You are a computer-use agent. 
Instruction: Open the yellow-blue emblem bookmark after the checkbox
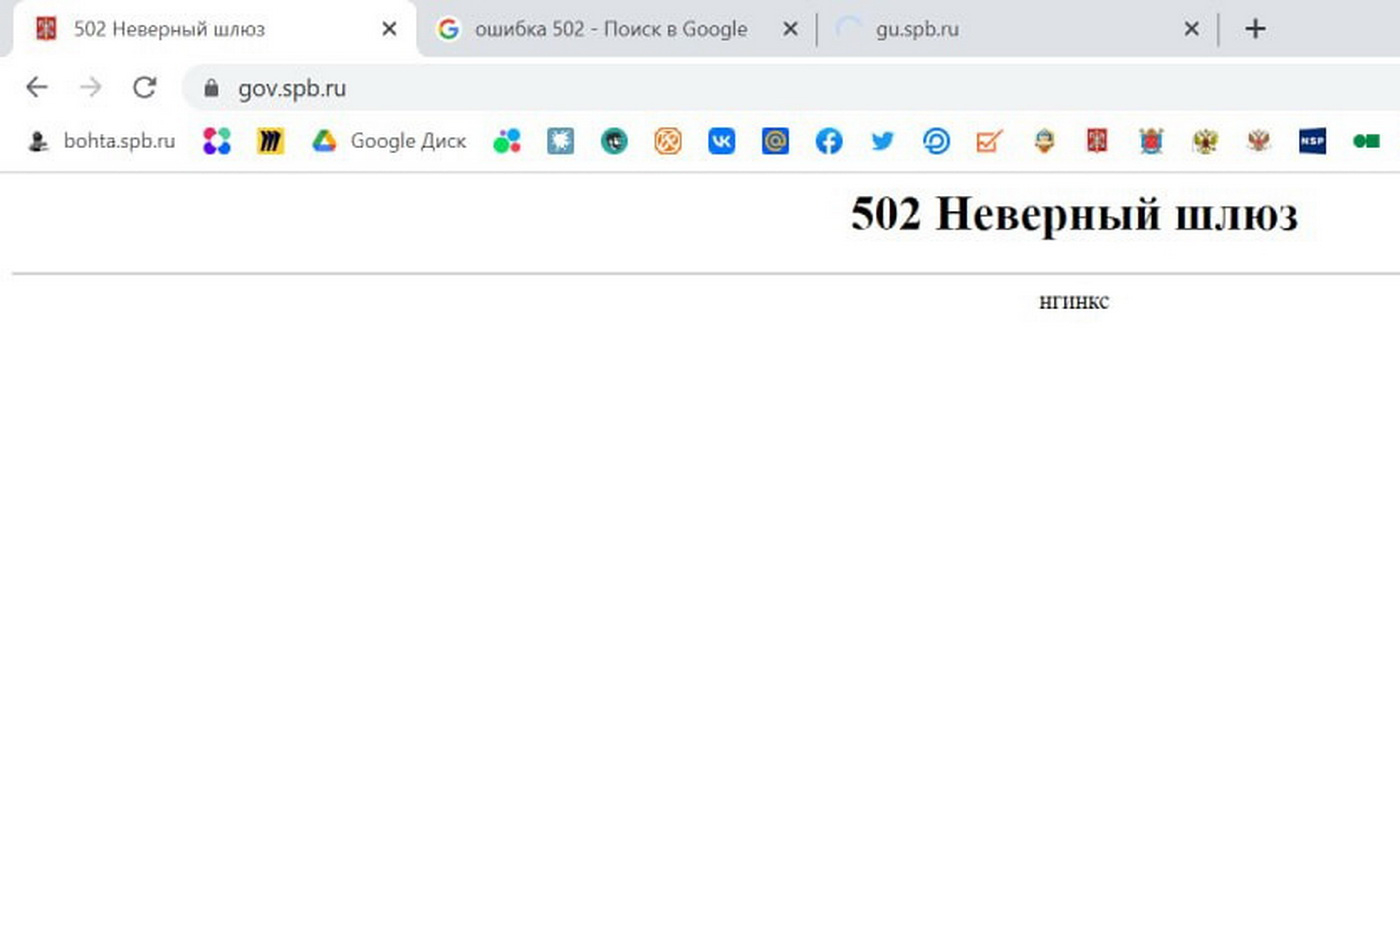pyautogui.click(x=1044, y=141)
